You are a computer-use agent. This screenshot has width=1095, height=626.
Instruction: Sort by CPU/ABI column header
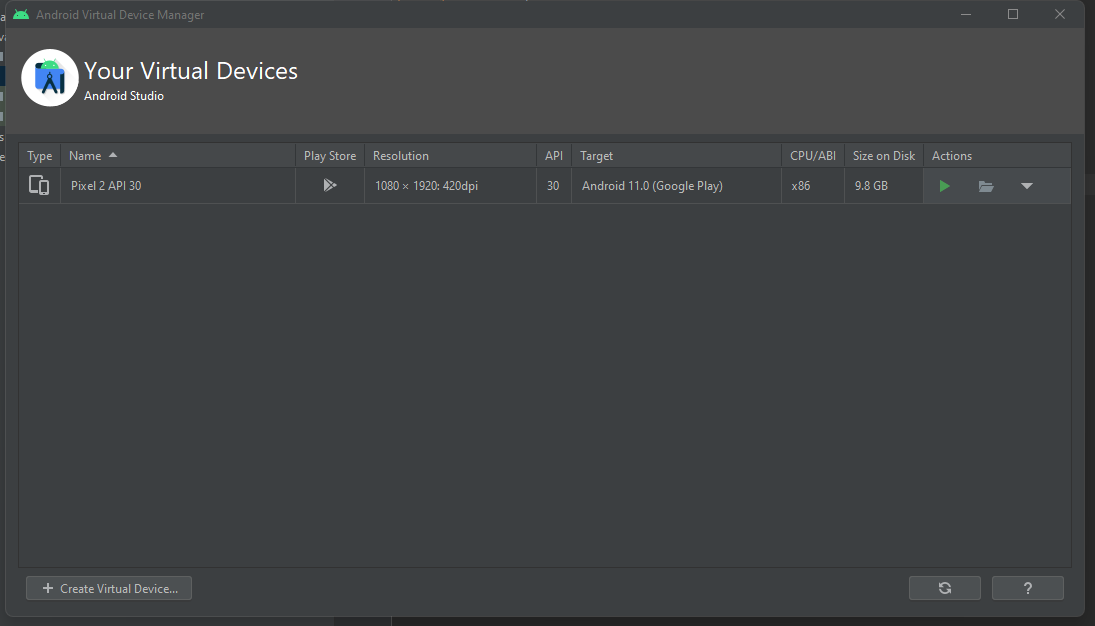813,156
